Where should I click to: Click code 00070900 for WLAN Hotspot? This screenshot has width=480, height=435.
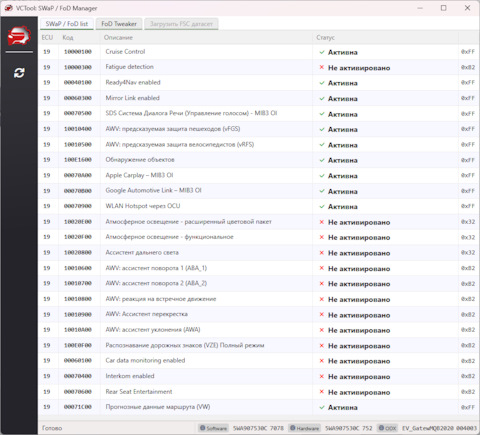(x=78, y=206)
